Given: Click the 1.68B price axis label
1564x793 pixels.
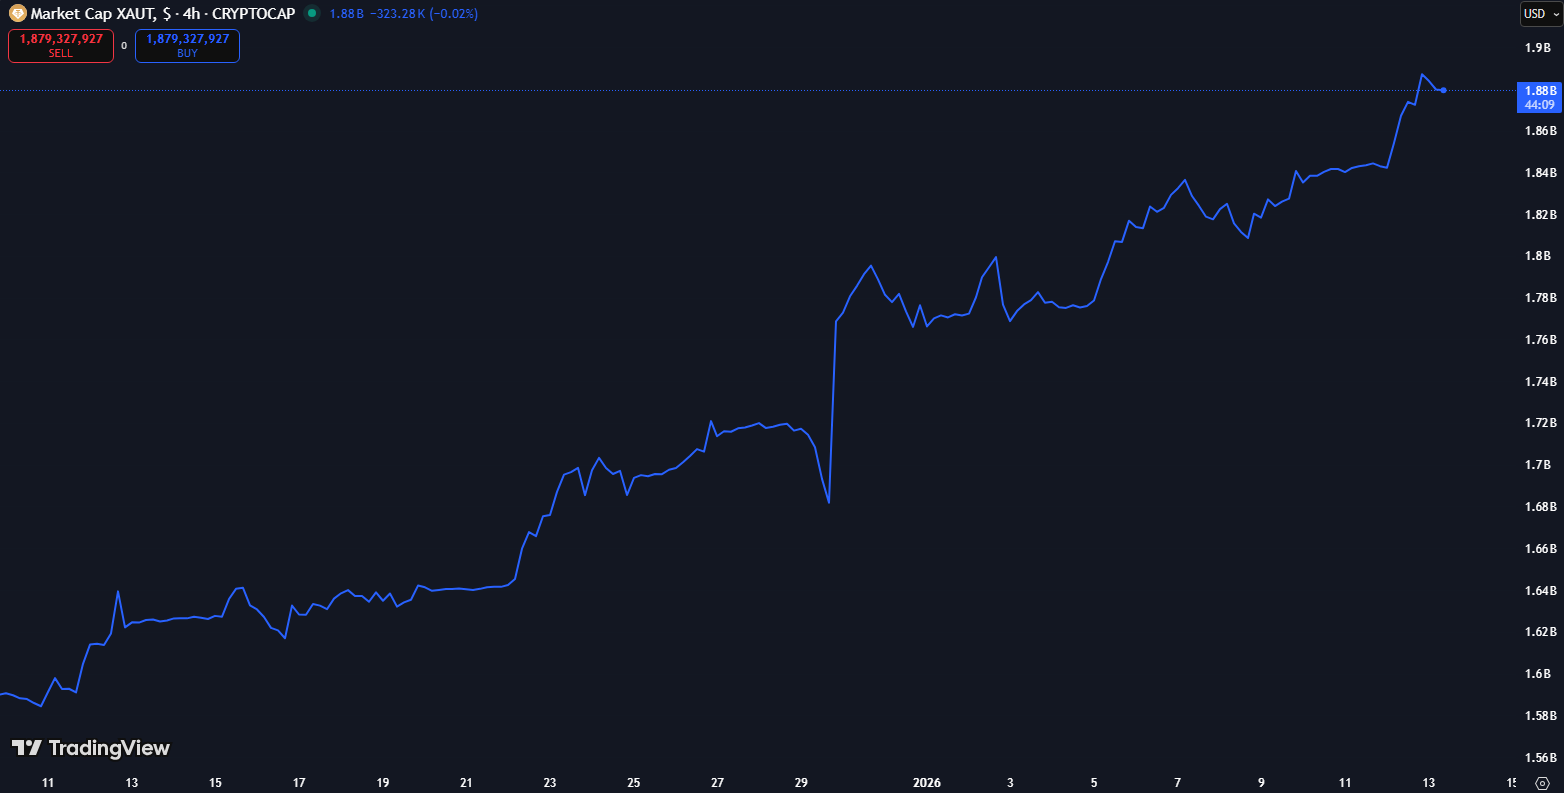Looking at the screenshot, I should (x=1540, y=507).
